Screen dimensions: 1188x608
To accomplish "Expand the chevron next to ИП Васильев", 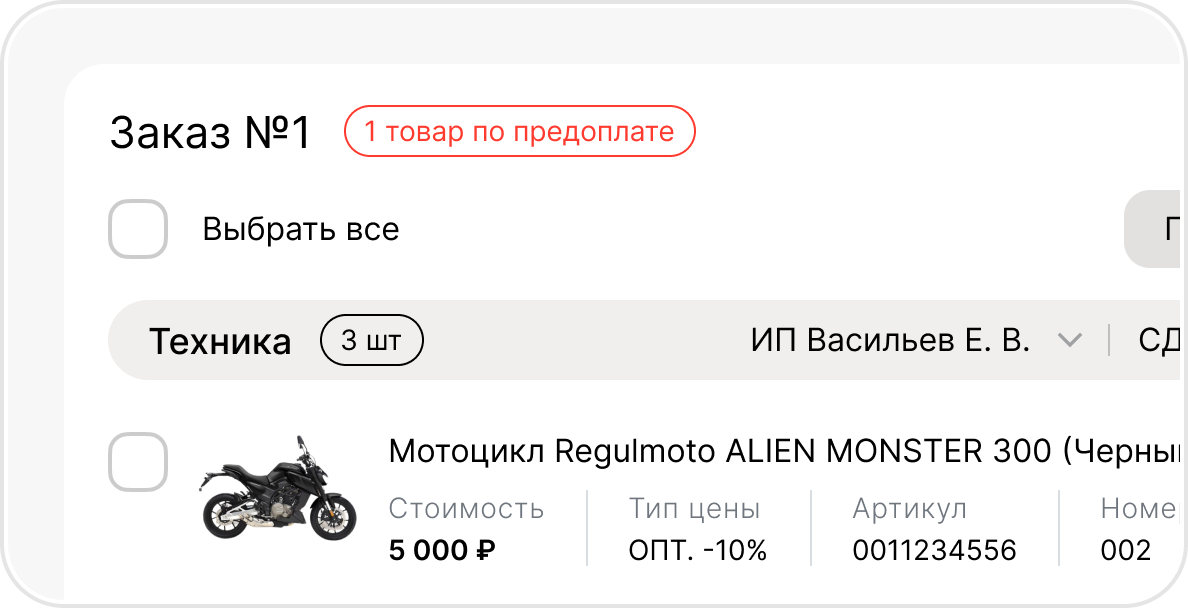I will click(x=1070, y=341).
